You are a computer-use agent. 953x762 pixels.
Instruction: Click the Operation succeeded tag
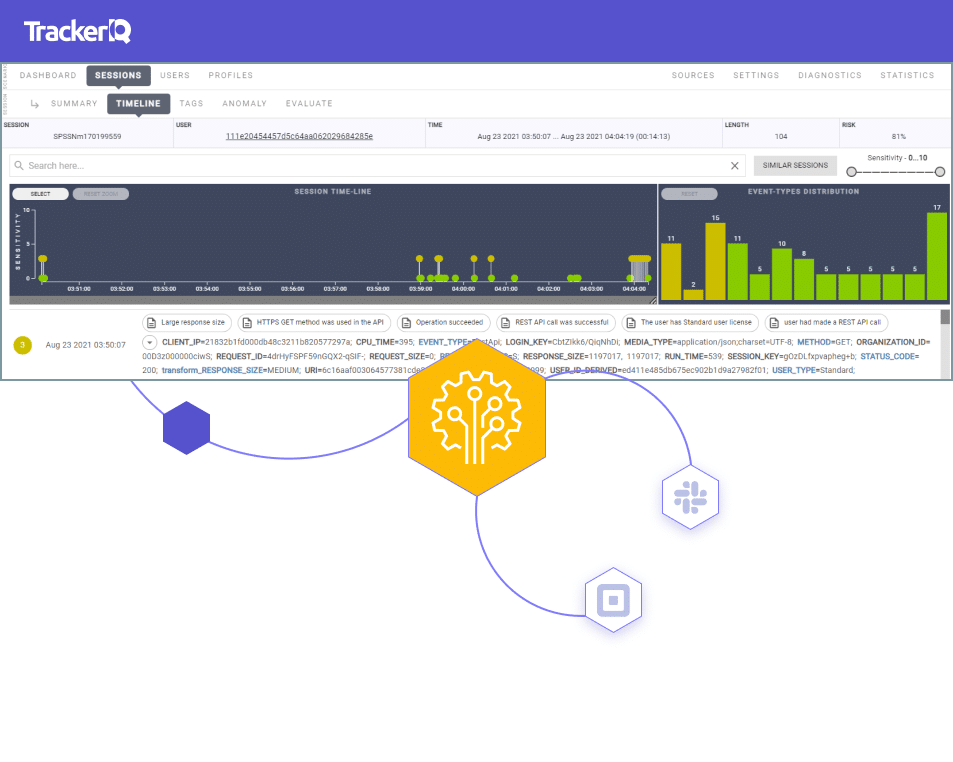(x=444, y=323)
